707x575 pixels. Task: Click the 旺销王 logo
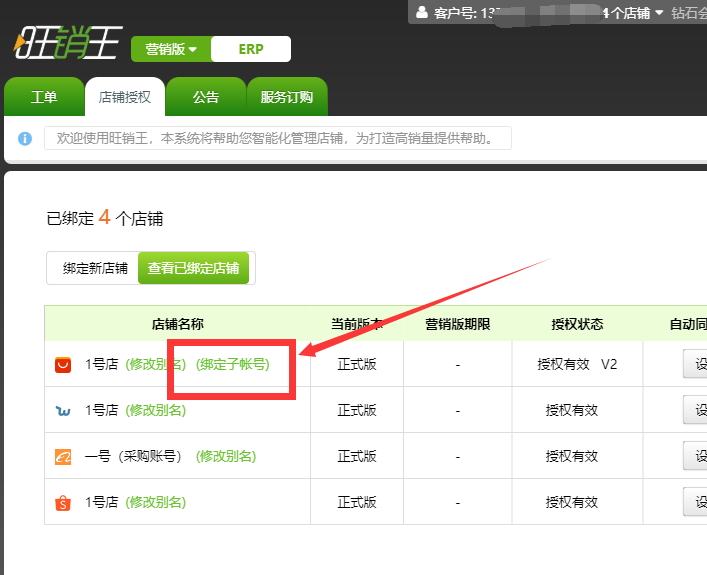click(68, 43)
